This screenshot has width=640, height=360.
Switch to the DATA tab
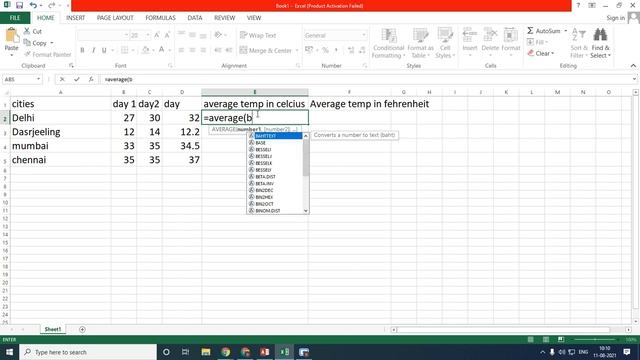coord(195,18)
